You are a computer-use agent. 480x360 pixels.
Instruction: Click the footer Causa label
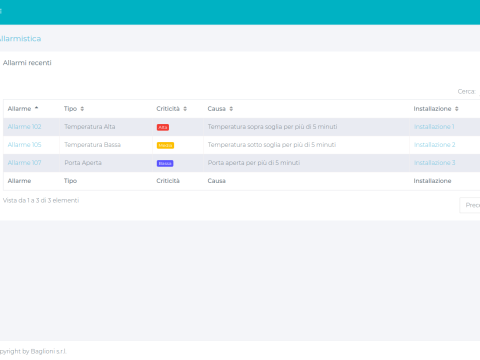click(216, 181)
